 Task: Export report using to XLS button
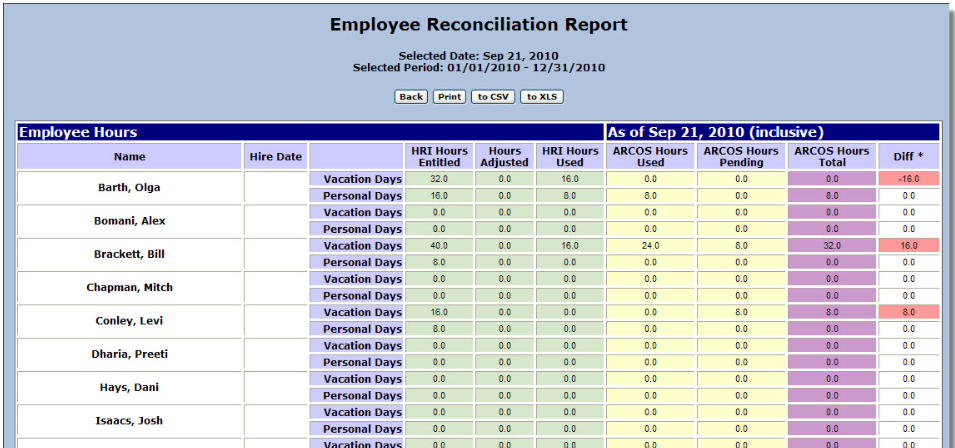pos(543,97)
